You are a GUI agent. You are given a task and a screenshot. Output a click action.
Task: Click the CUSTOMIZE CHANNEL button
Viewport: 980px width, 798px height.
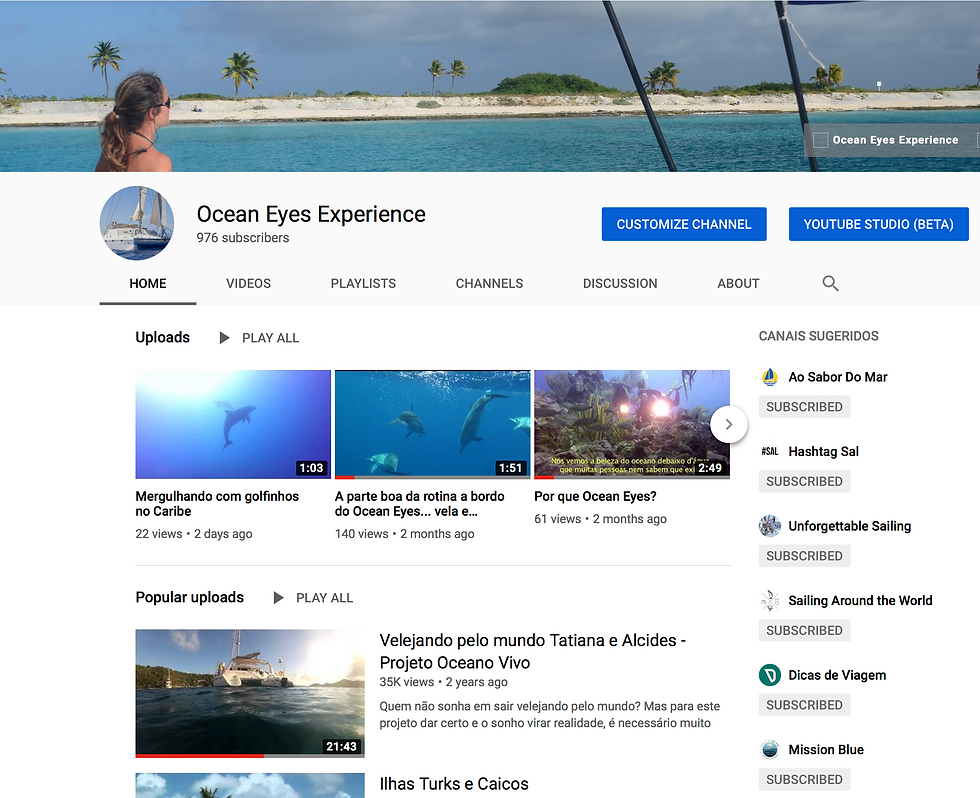pos(684,224)
